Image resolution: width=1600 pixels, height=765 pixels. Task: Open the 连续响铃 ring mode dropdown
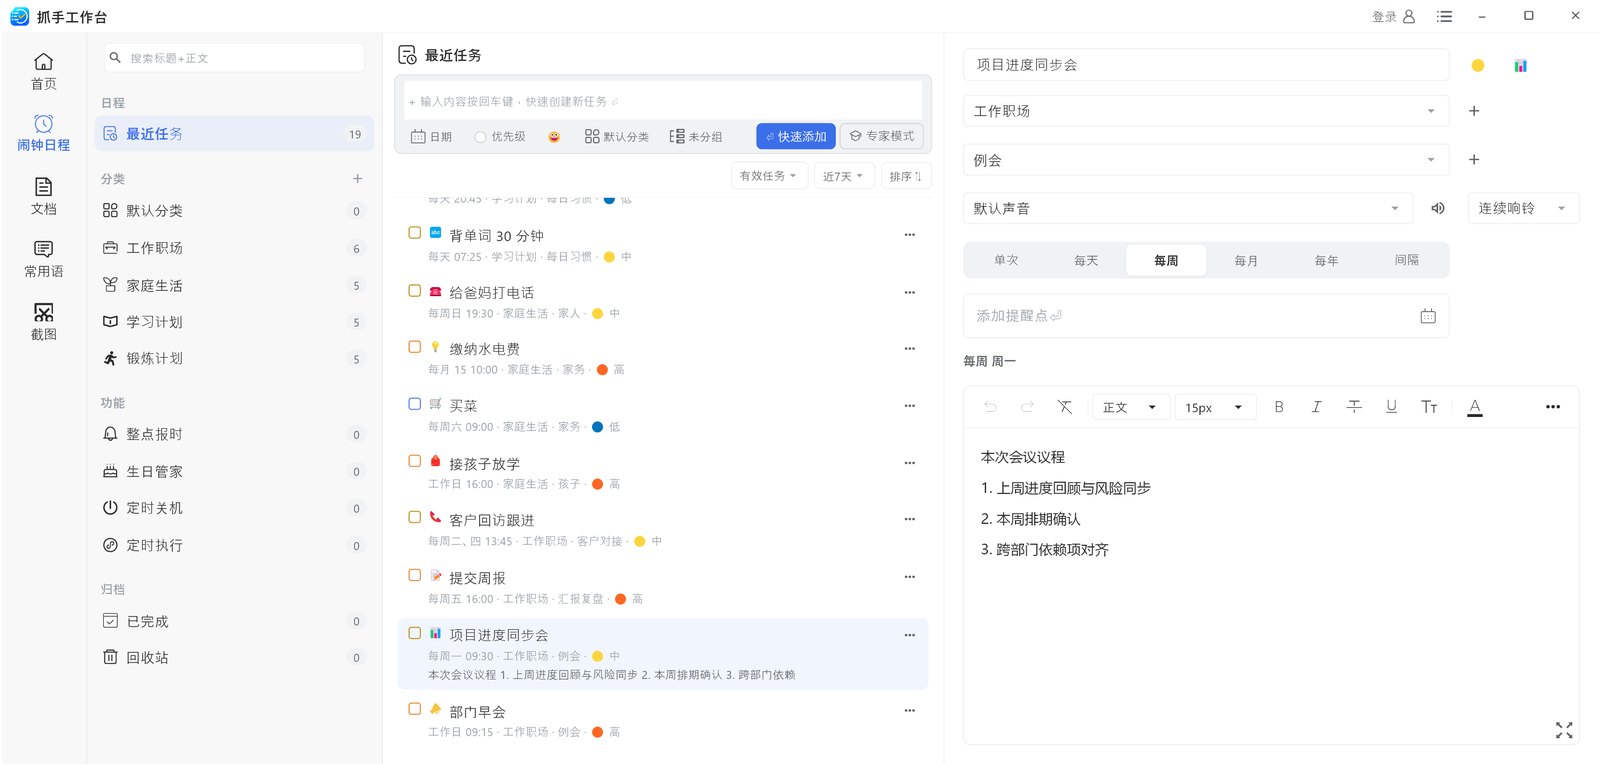(x=1523, y=208)
